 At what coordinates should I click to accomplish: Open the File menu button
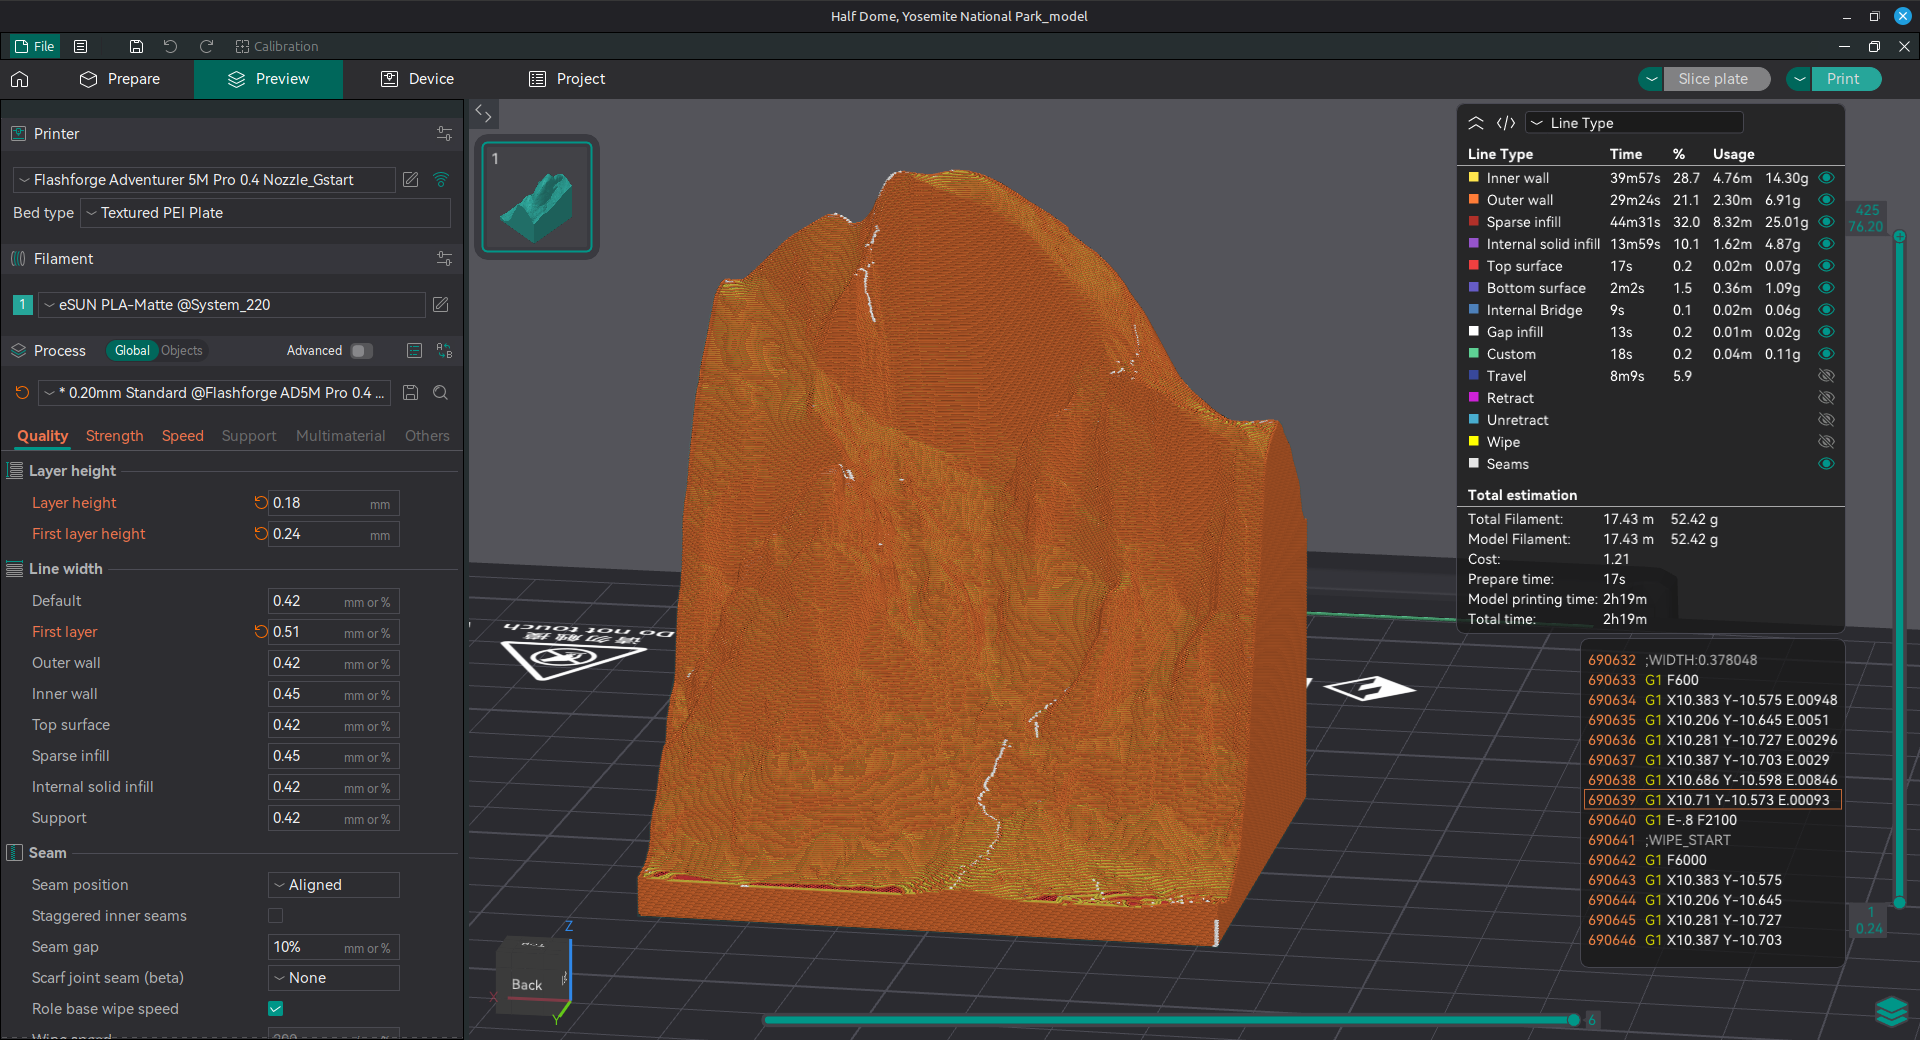pyautogui.click(x=35, y=46)
